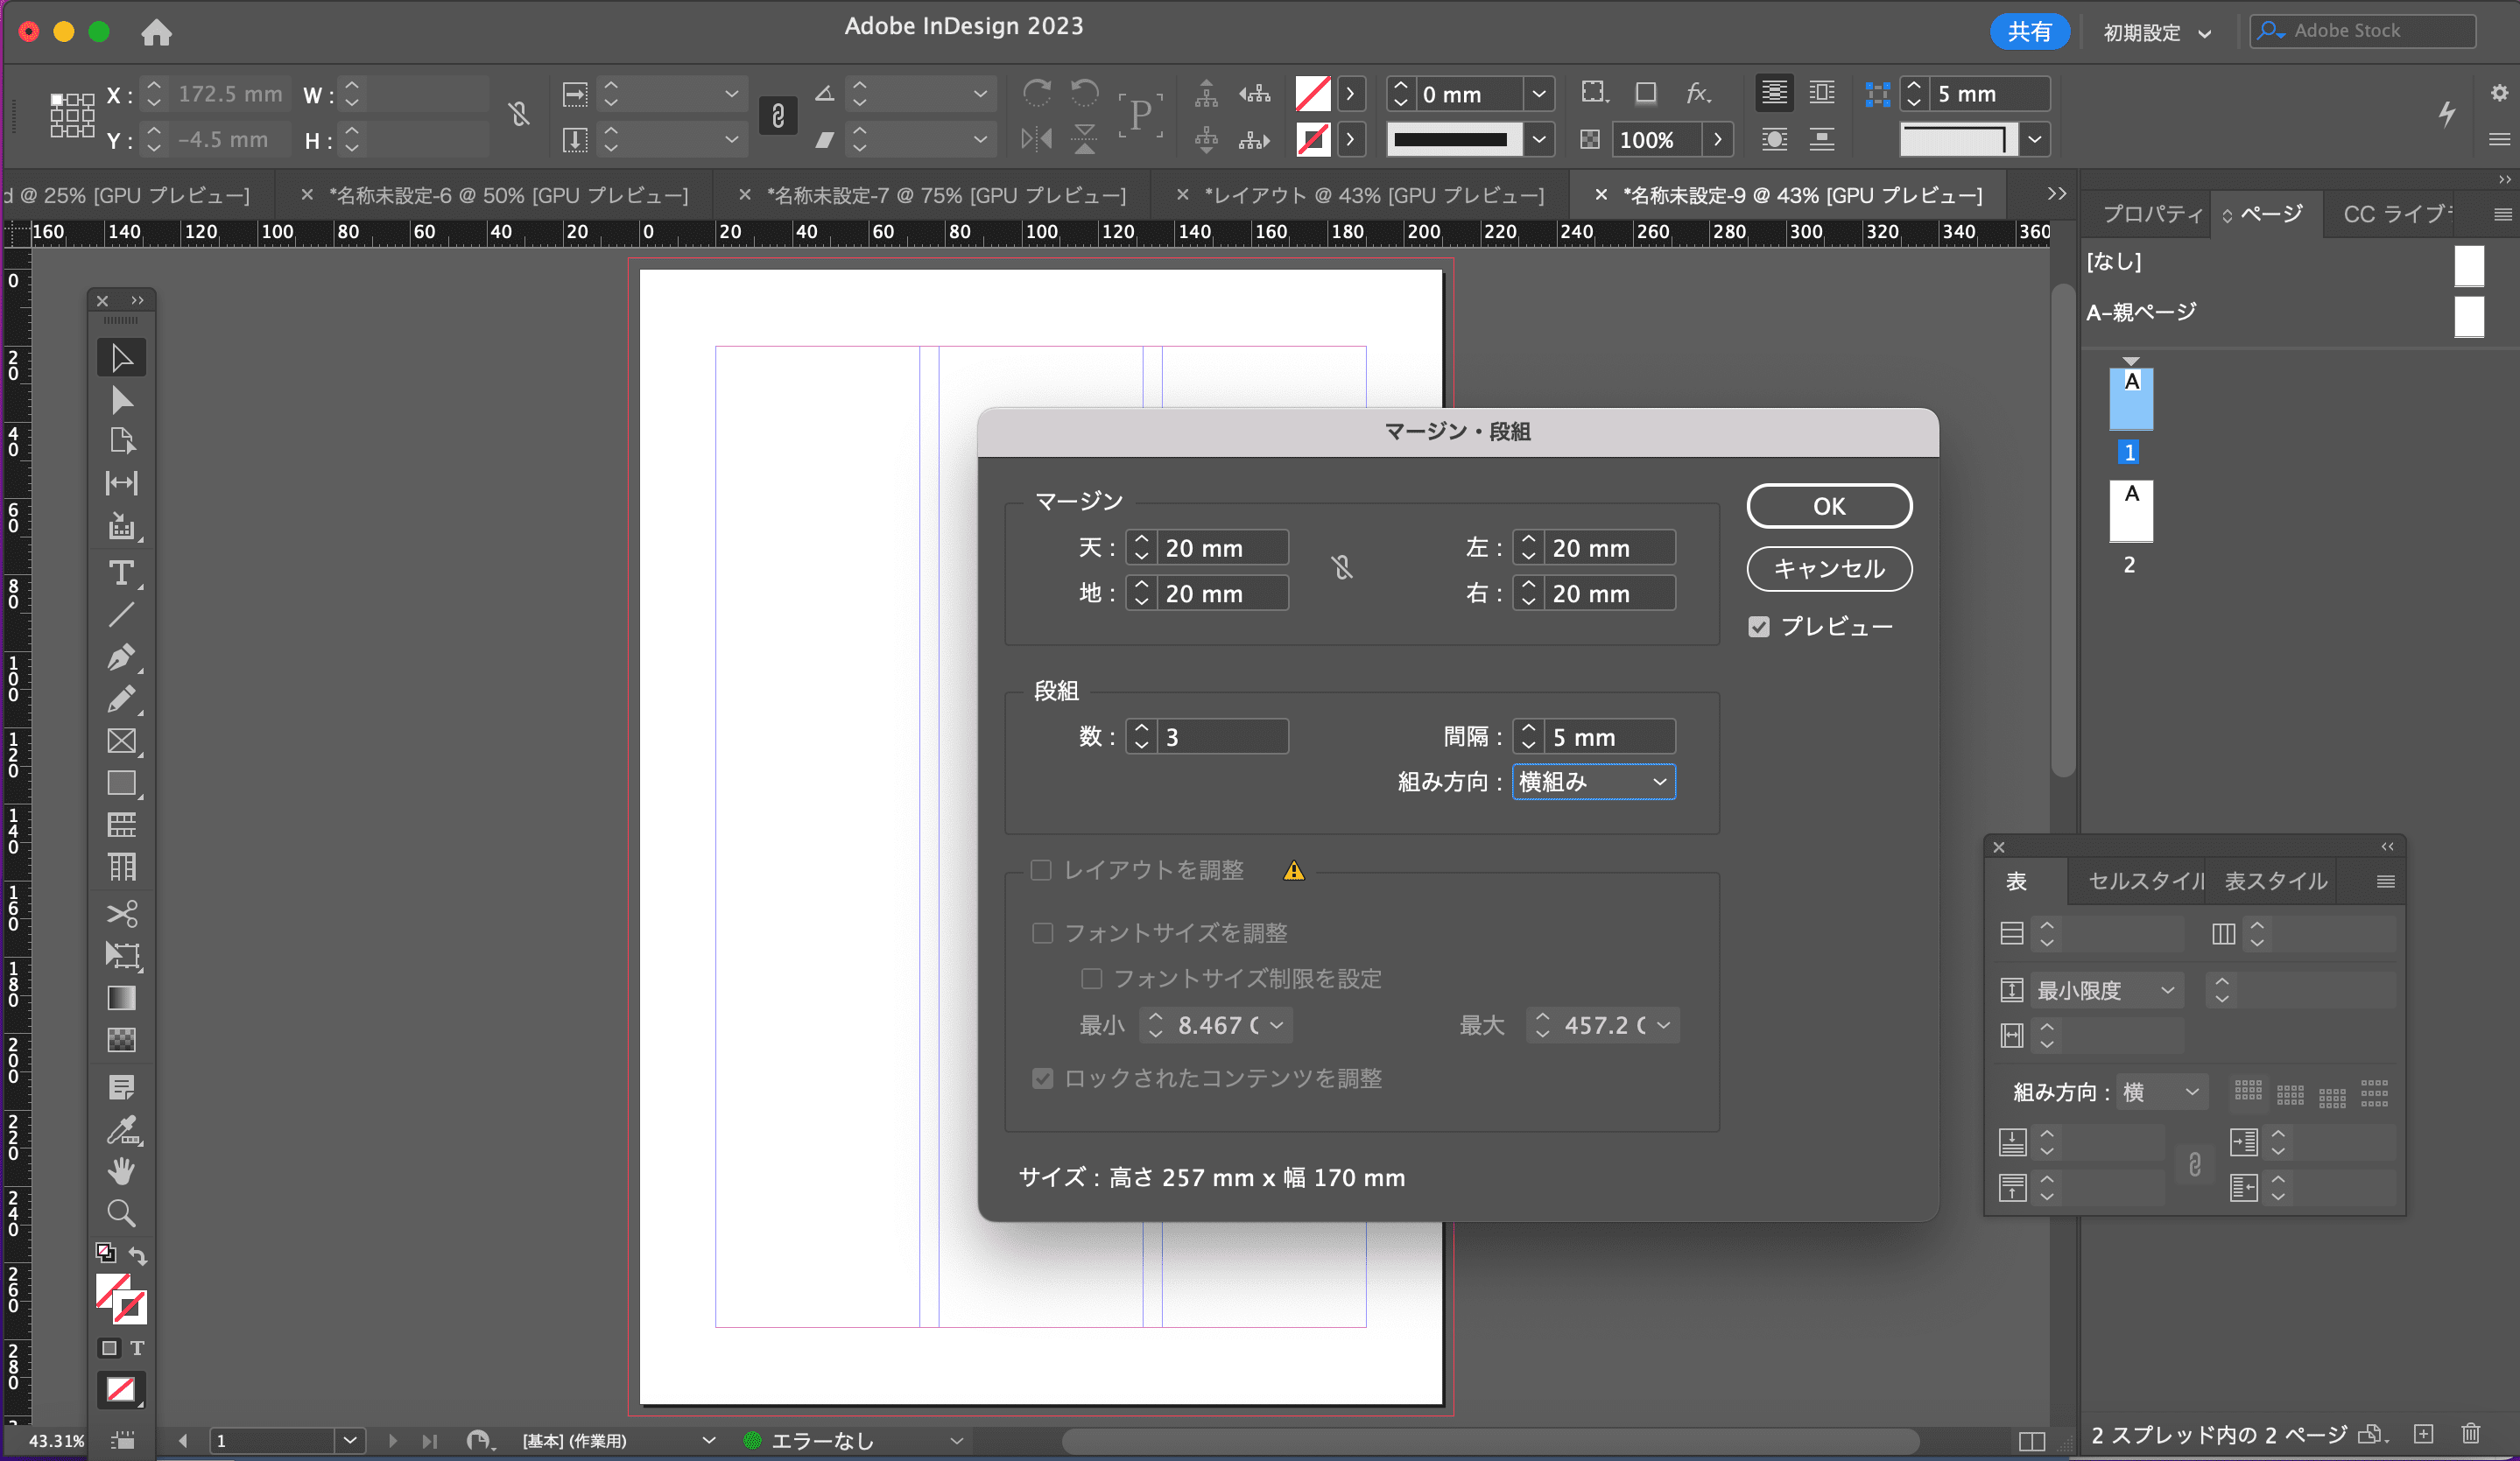Click the 間隔 5 mm gutter field
2520x1461 pixels.
coord(1609,737)
